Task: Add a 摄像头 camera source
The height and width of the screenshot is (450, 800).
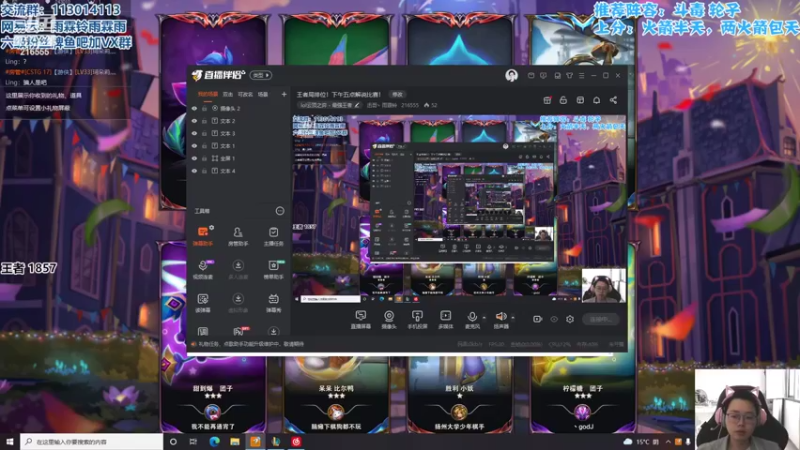Action: pyautogui.click(x=389, y=319)
